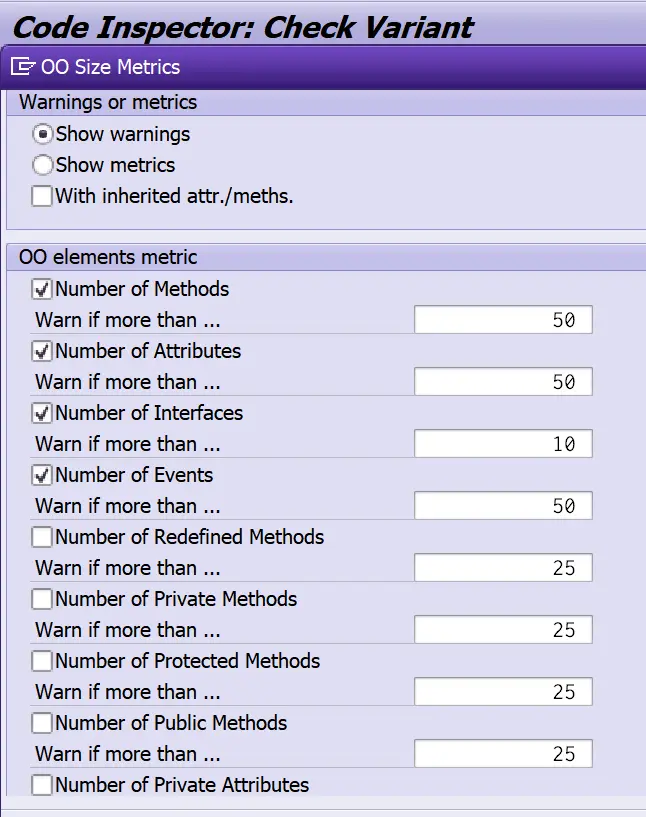Click the Private Methods threshold field
Image resolution: width=646 pixels, height=817 pixels.
click(502, 630)
